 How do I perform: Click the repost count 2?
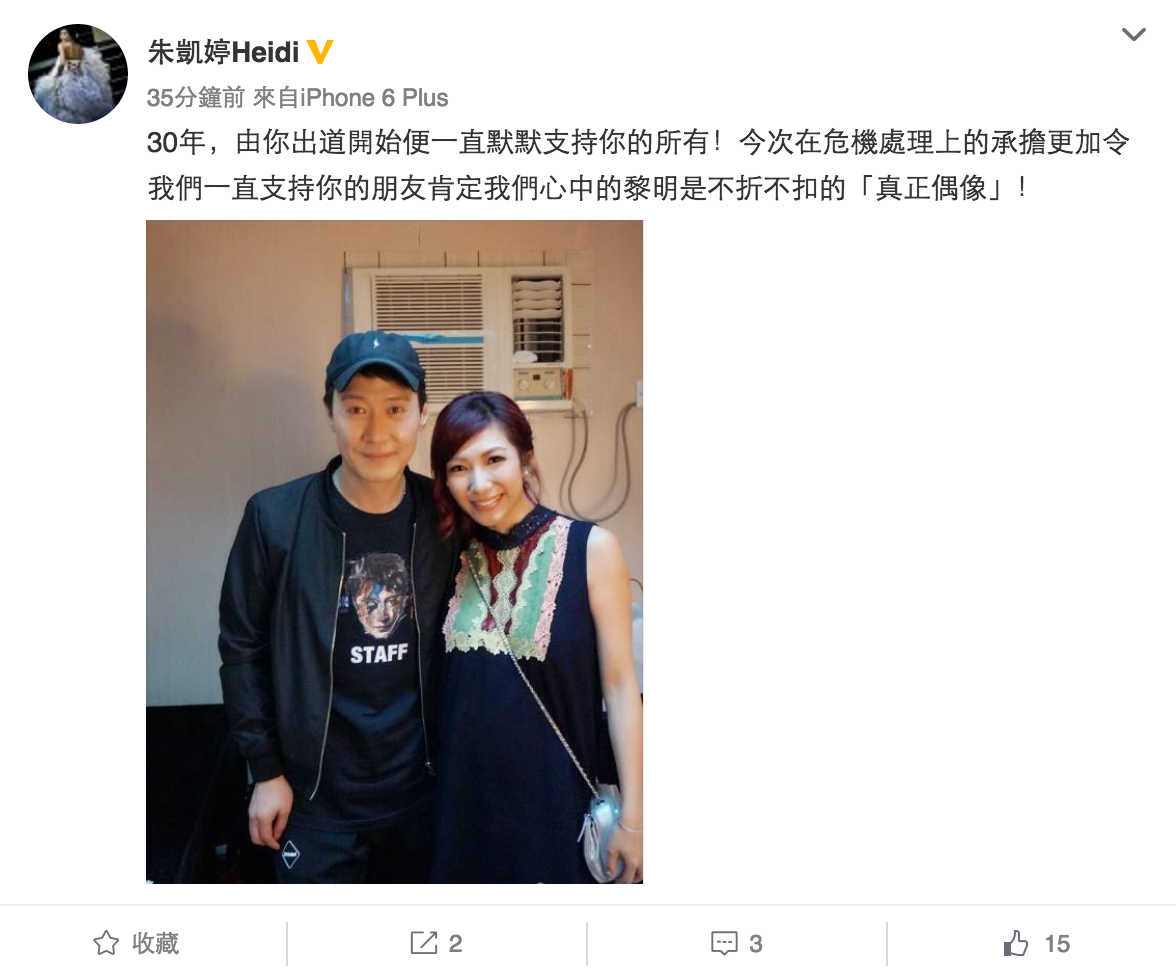(455, 943)
